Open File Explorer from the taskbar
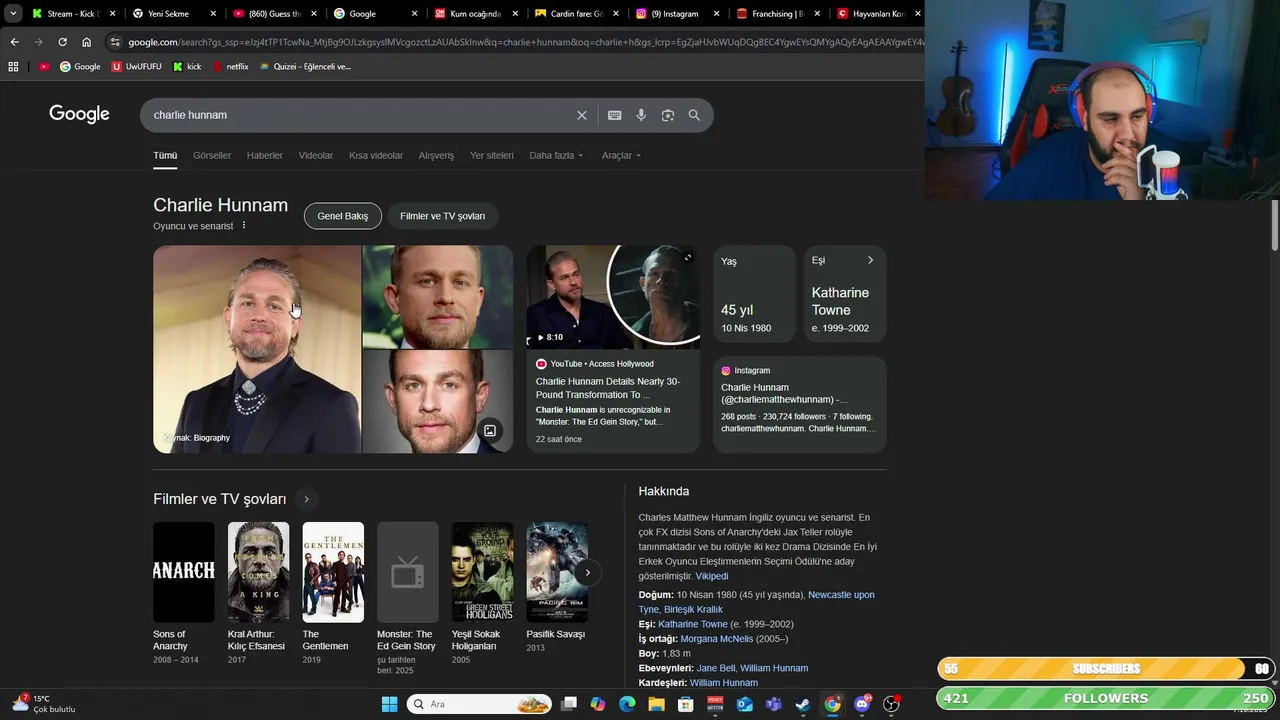This screenshot has width=1280, height=720. (656, 704)
